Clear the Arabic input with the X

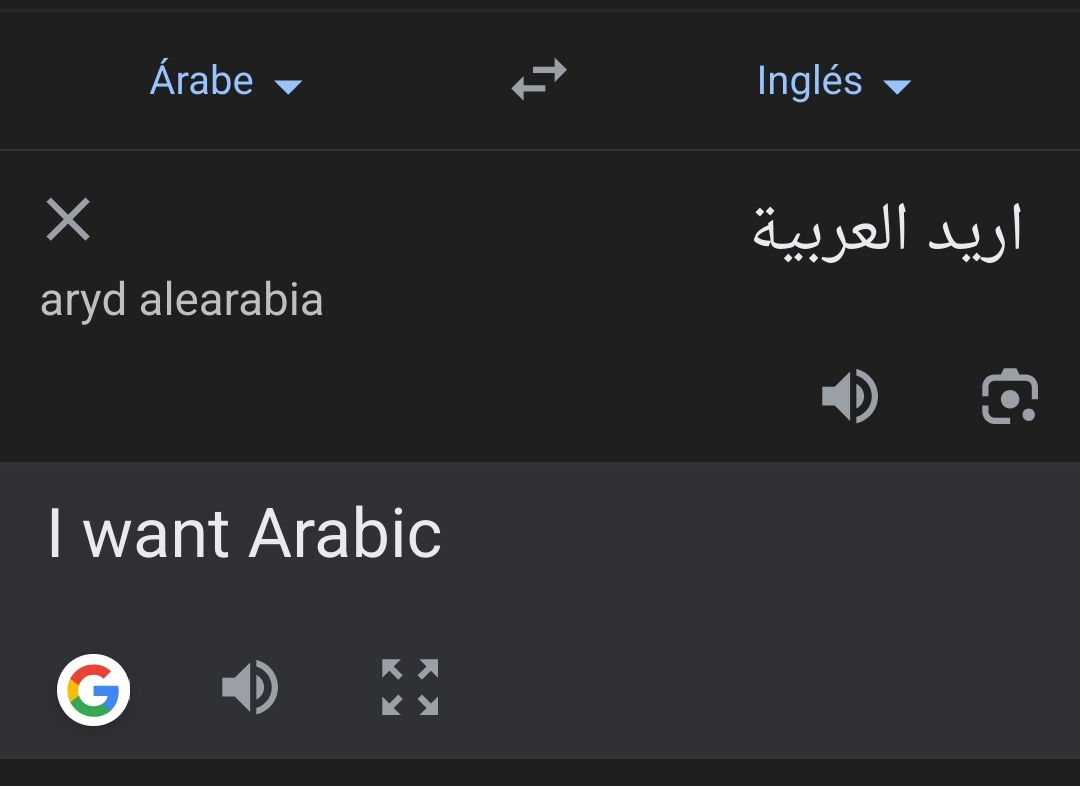(x=68, y=220)
